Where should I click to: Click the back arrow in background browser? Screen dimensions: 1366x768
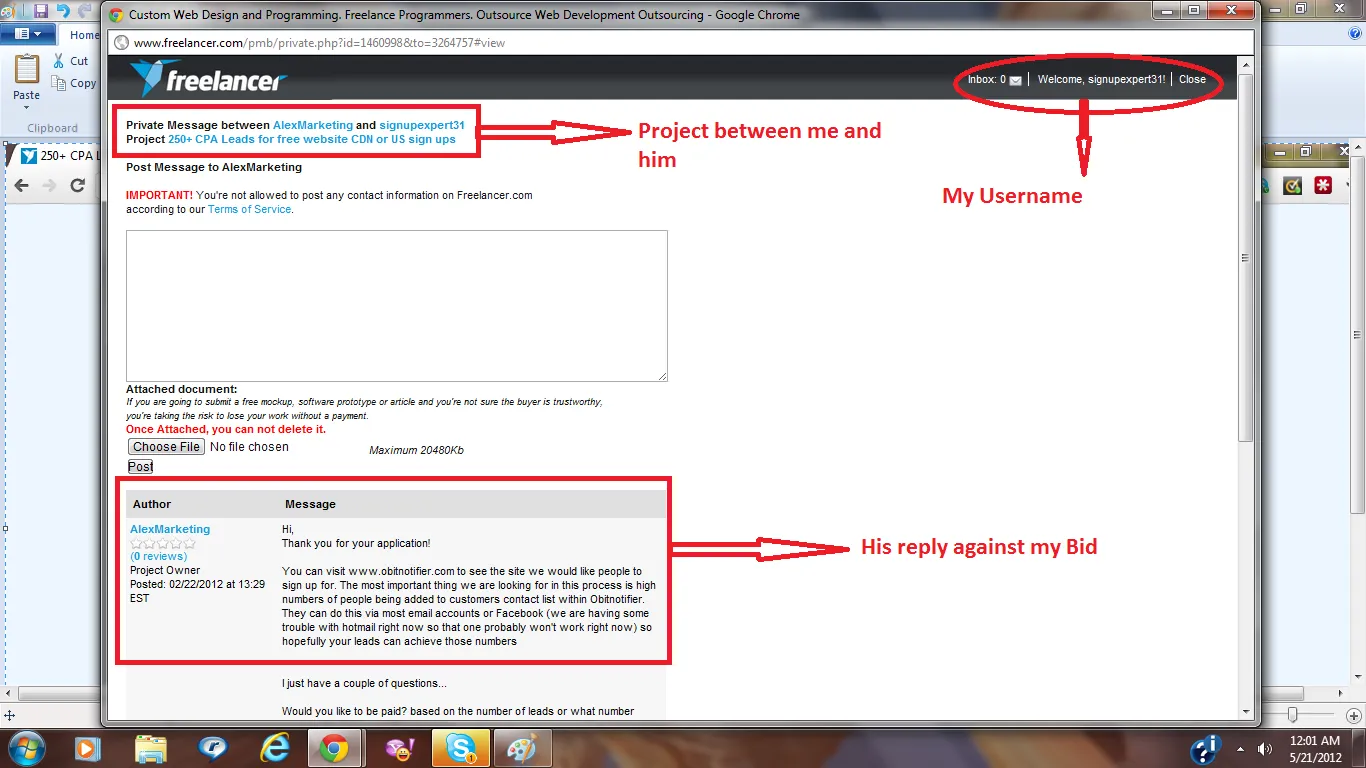click(x=22, y=185)
